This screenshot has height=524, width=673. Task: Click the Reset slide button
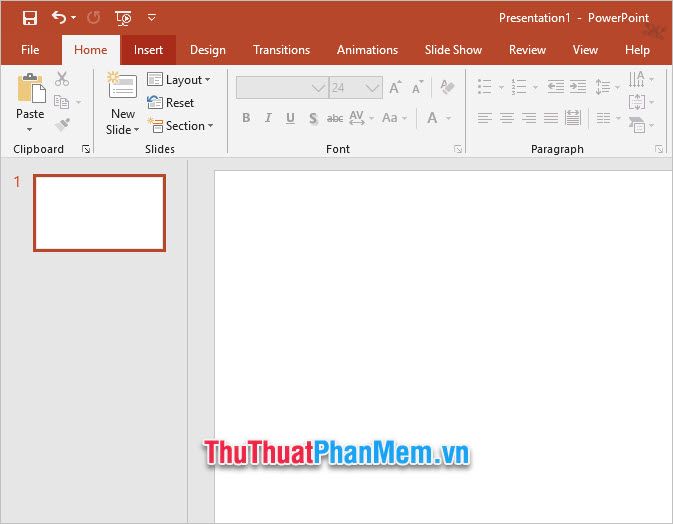click(171, 103)
